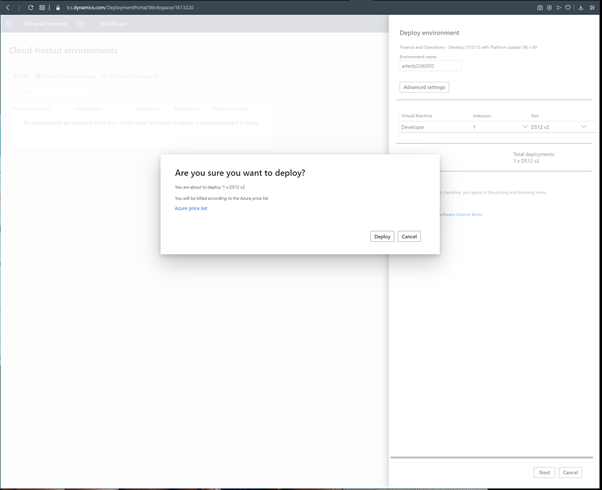Click the browser address bar URL

click(x=130, y=7)
